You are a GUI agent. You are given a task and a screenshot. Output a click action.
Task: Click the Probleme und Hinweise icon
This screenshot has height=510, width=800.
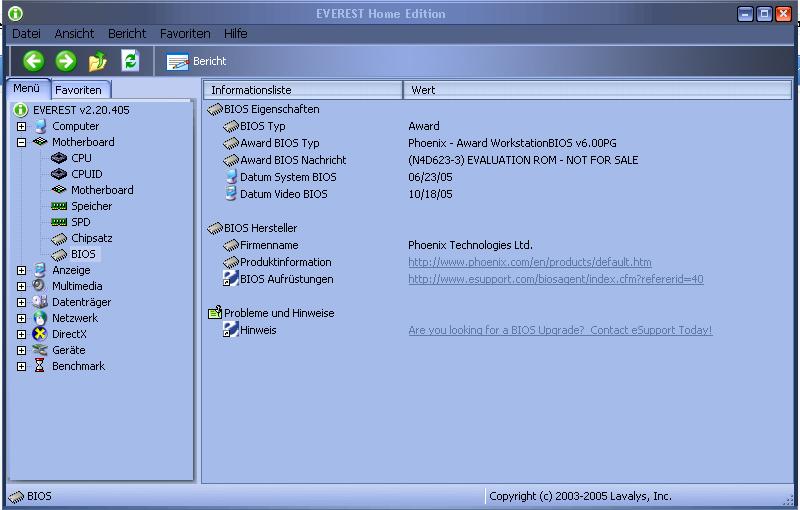pos(215,313)
